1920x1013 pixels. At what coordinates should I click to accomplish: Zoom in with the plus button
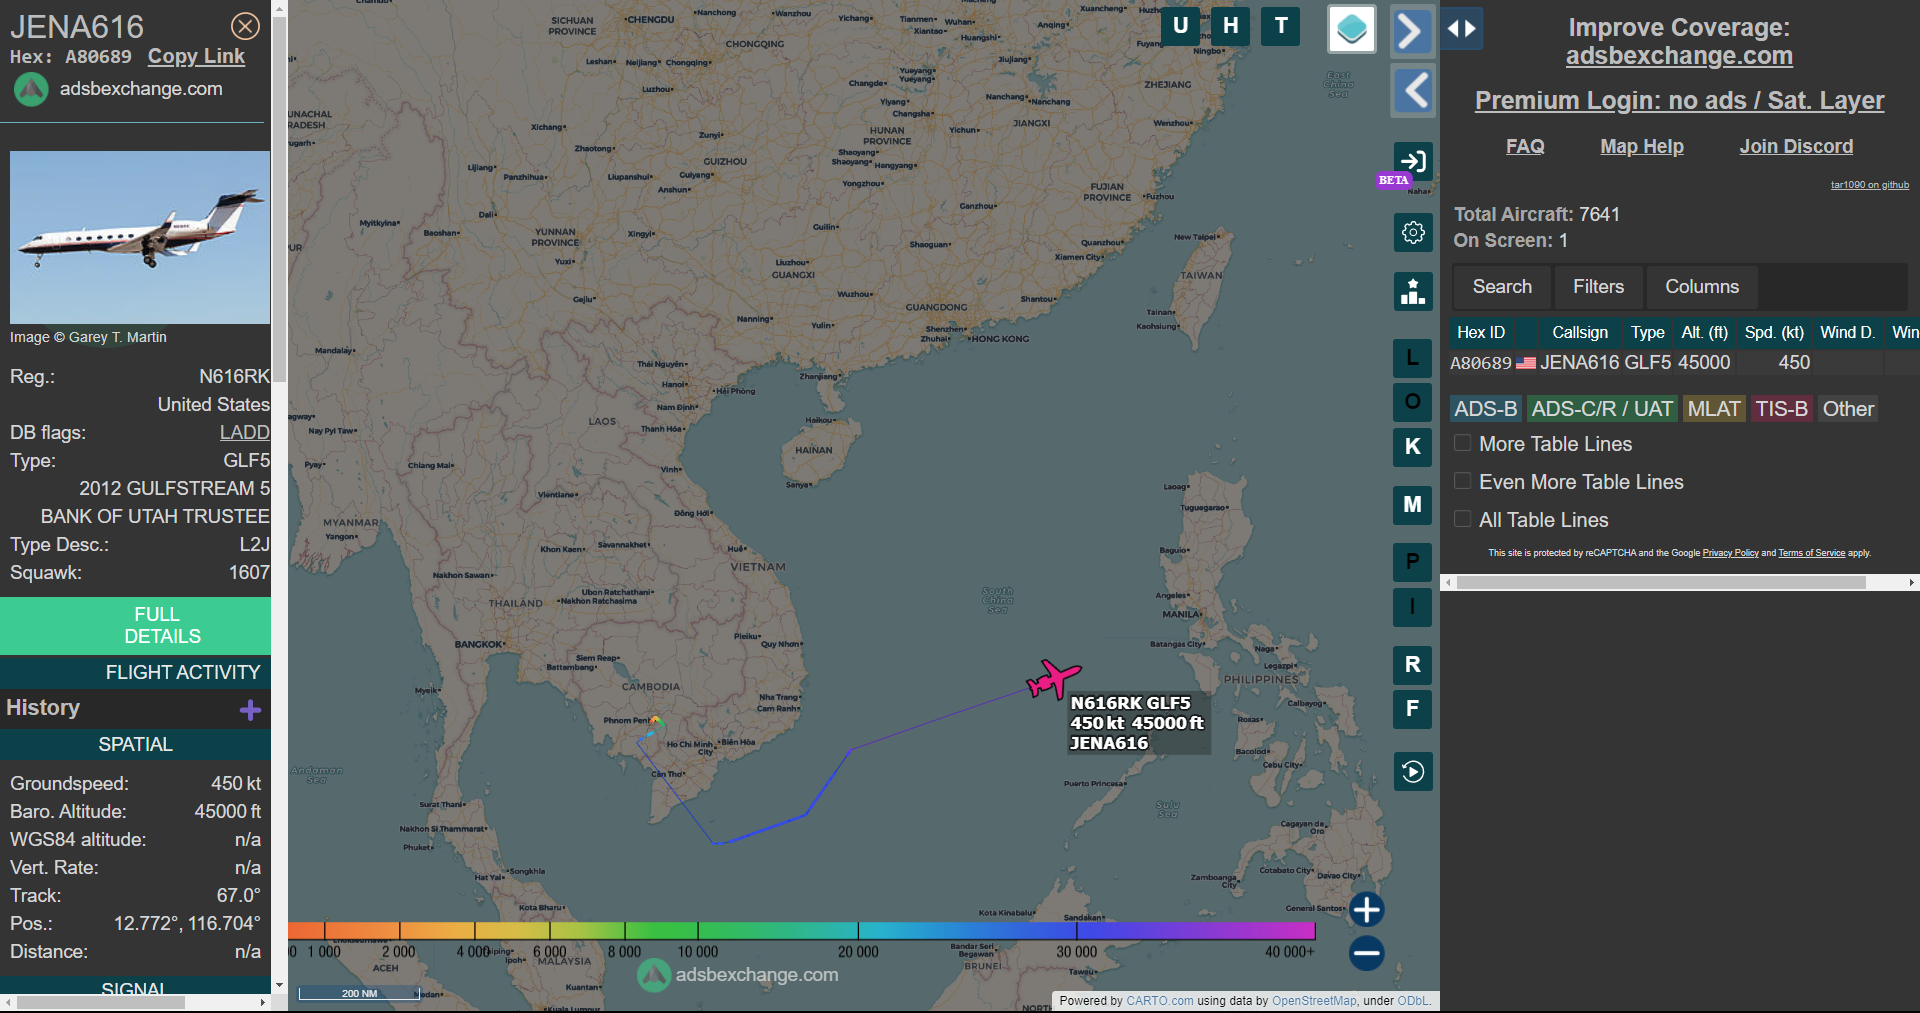pyautogui.click(x=1366, y=910)
